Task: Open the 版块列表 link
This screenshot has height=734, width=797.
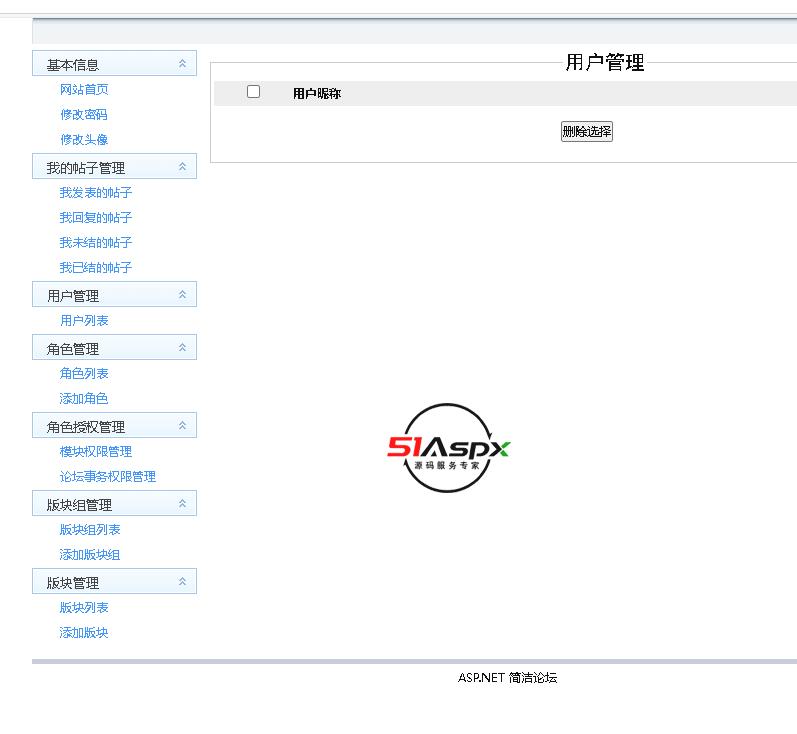Action: (x=84, y=607)
